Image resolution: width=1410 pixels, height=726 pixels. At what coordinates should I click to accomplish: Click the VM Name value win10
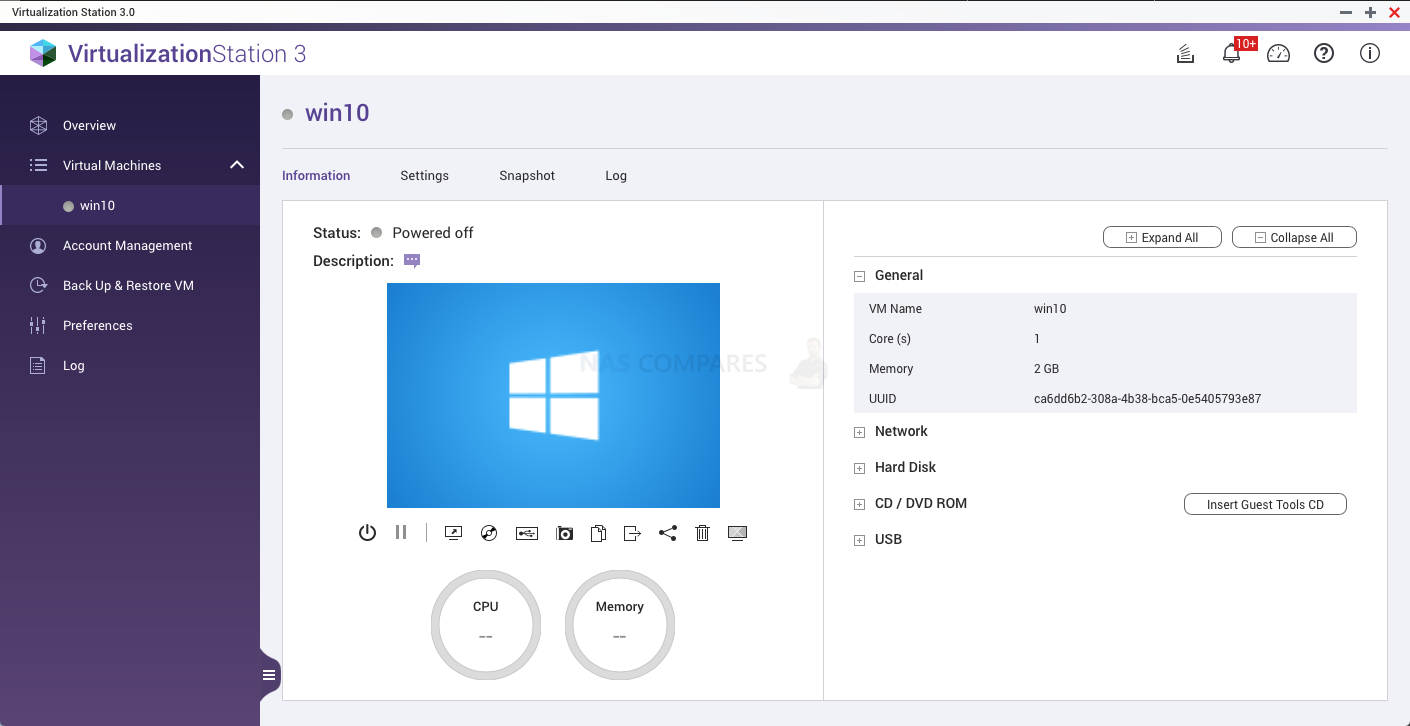[1050, 308]
